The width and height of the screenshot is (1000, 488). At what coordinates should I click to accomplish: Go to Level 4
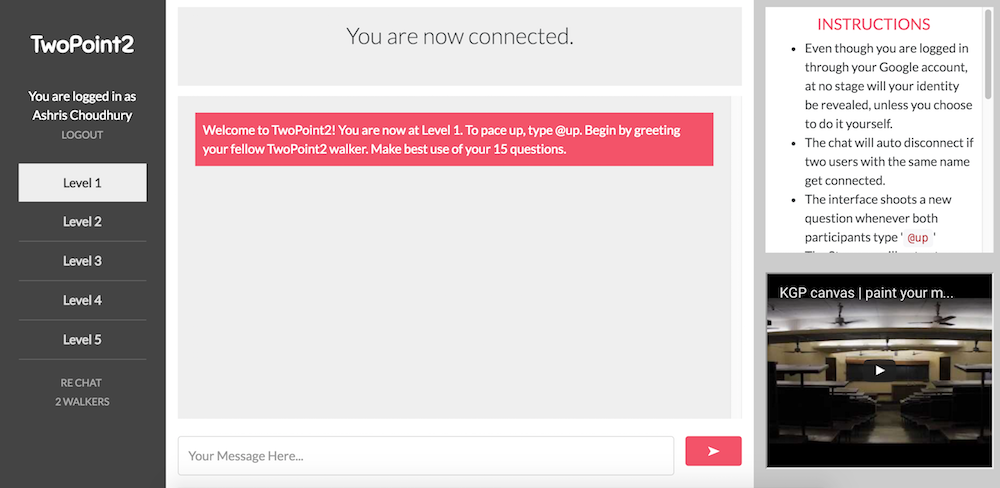(x=82, y=300)
